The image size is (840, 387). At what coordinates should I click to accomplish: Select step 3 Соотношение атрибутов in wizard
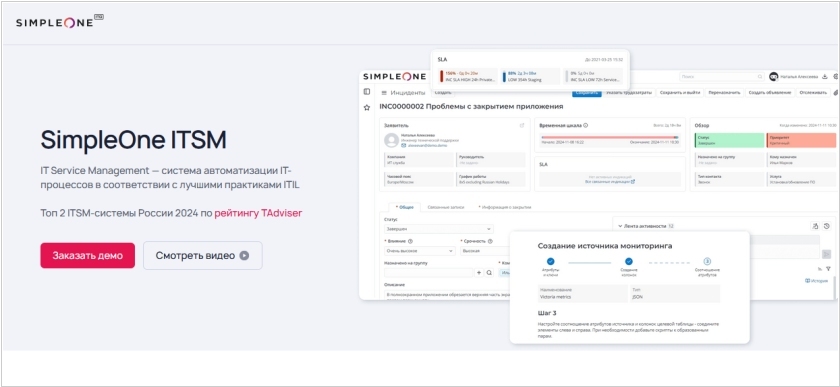pos(707,266)
